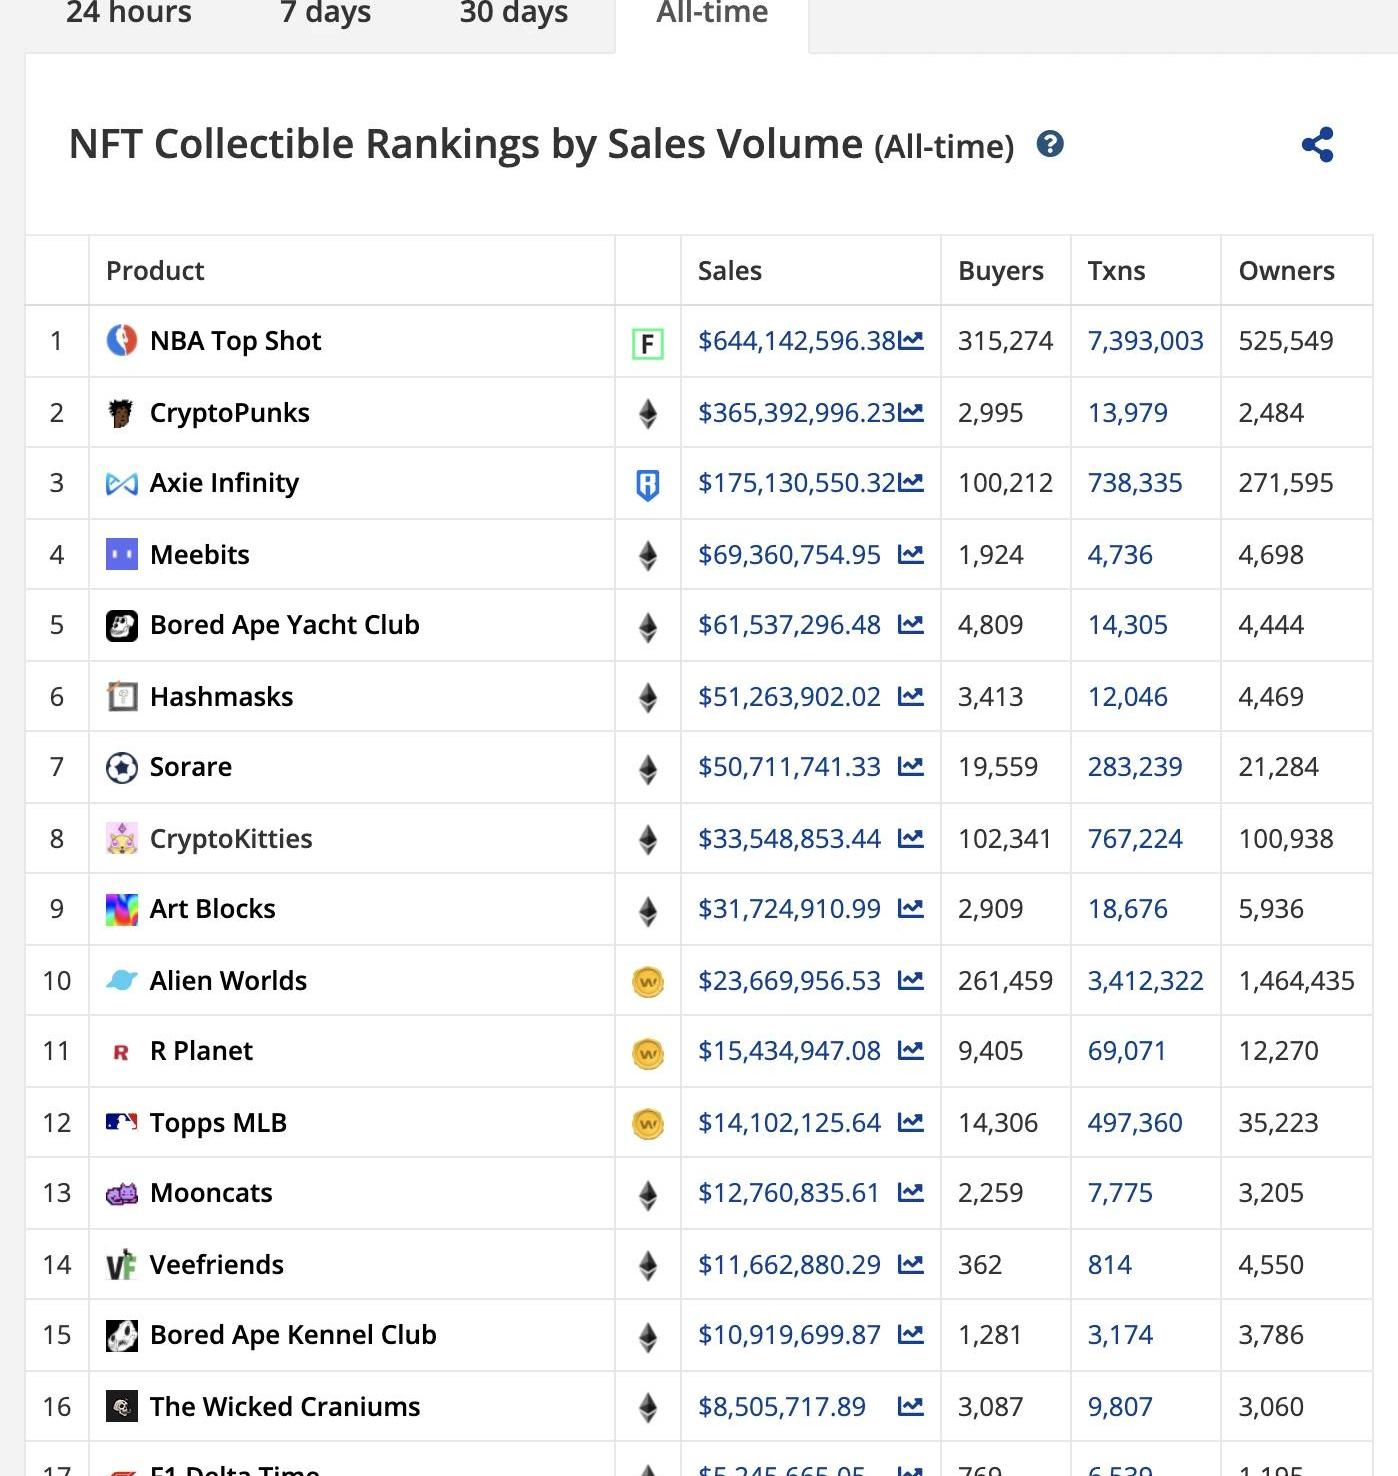This screenshot has height=1476, width=1398.
Task: Click the Buyers column header
Action: pyautogui.click(x=1001, y=271)
